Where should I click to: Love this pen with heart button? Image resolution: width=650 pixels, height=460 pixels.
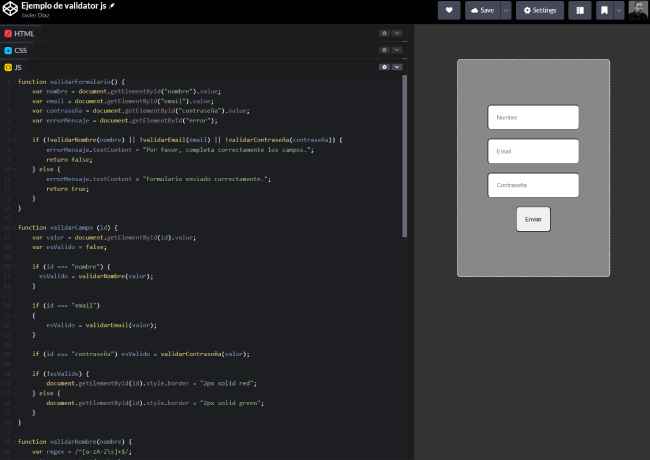[449, 10]
